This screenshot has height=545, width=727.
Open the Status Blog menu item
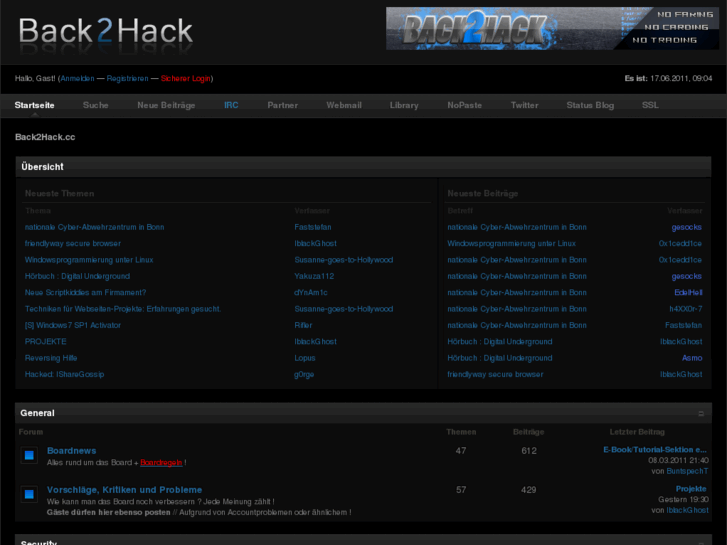pyautogui.click(x=590, y=105)
